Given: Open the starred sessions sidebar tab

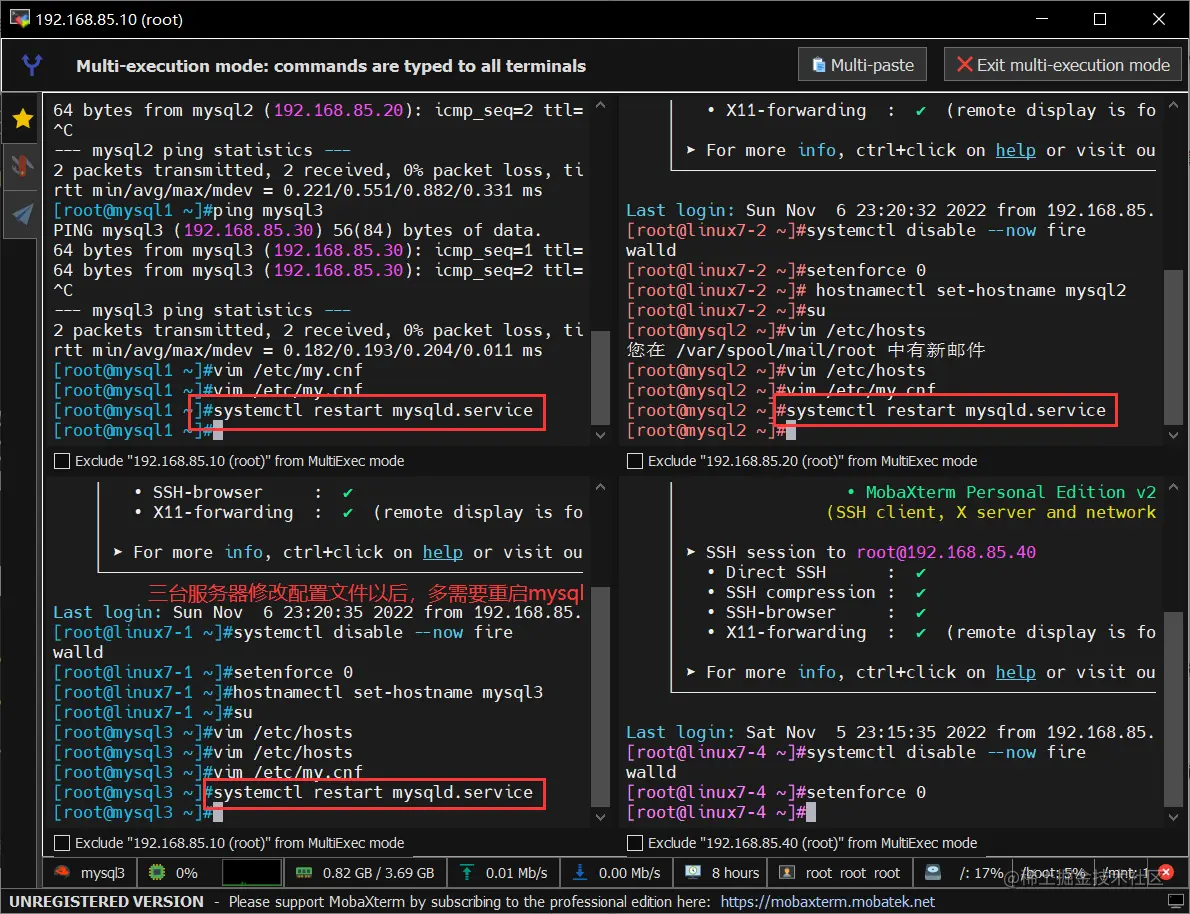Looking at the screenshot, I should [x=23, y=118].
